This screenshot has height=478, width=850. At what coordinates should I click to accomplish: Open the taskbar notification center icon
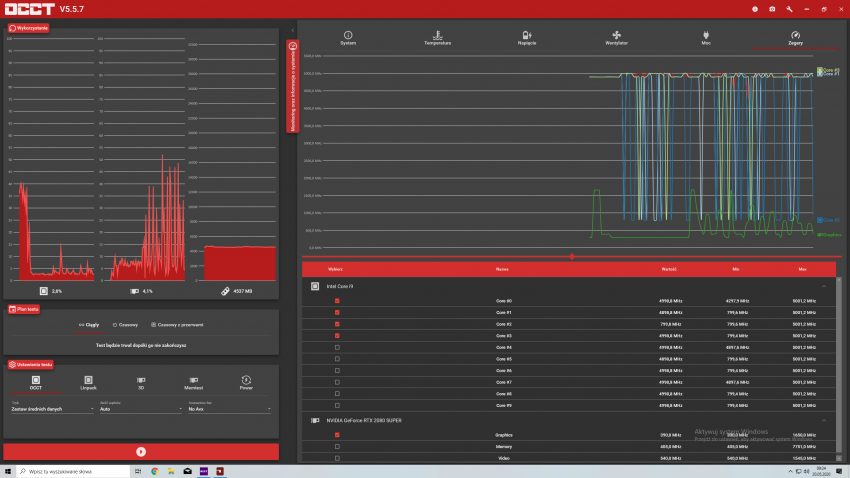pyautogui.click(x=839, y=471)
